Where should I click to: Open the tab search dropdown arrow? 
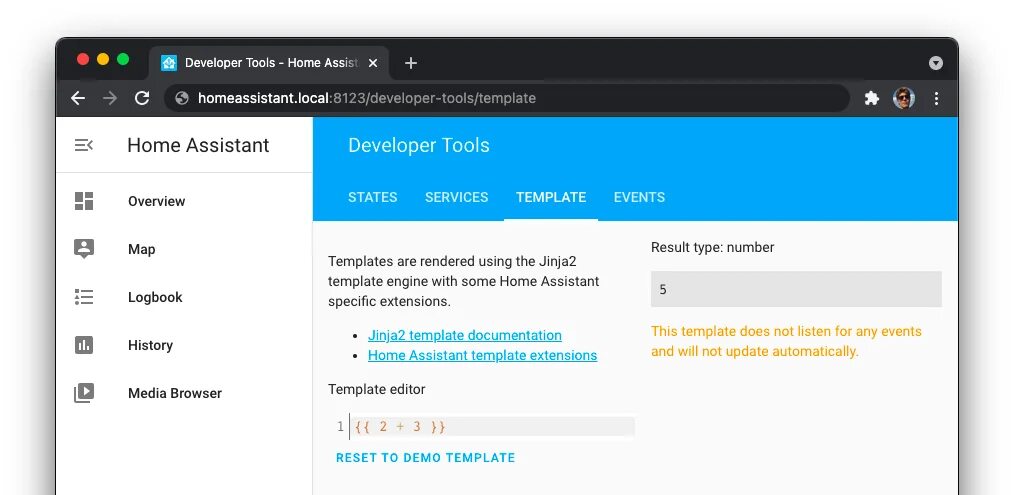click(x=936, y=63)
